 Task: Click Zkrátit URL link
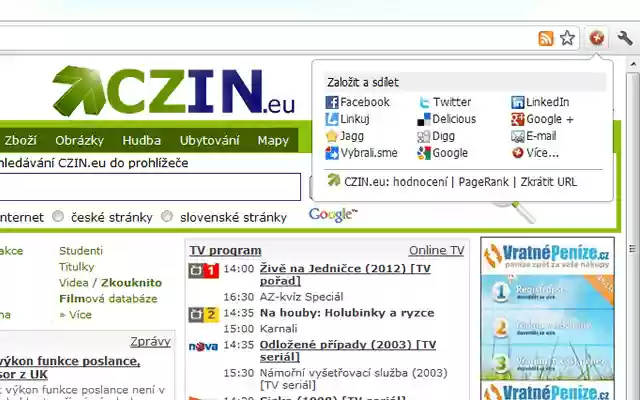549,182
